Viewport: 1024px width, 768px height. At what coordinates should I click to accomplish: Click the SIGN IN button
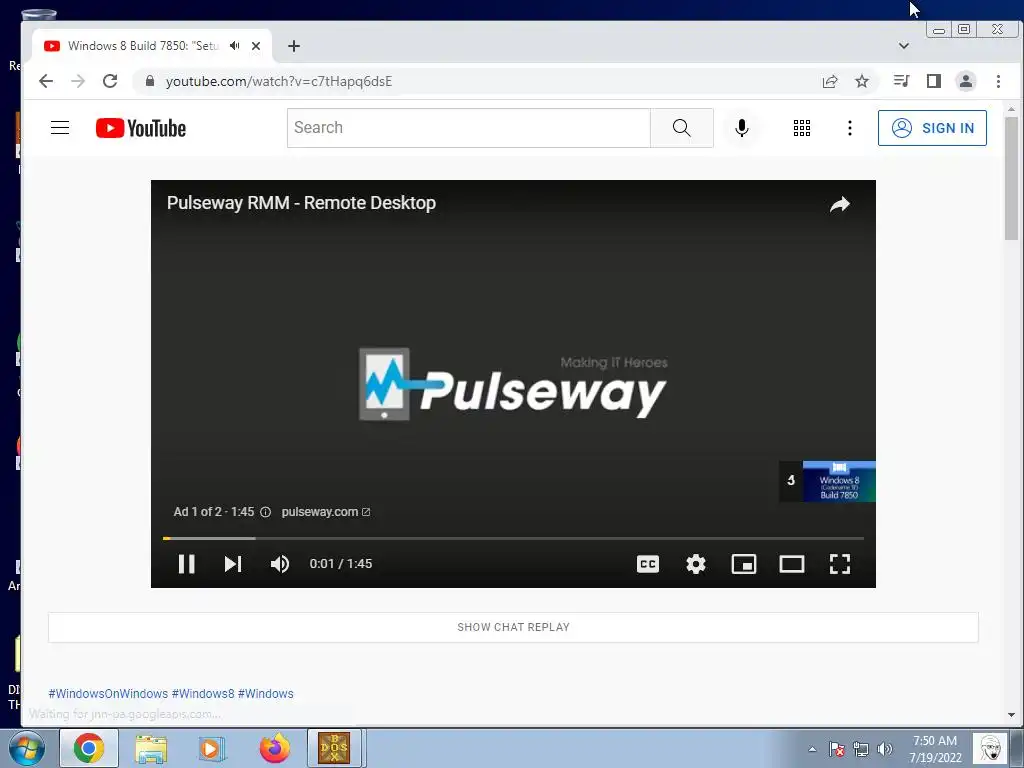click(933, 128)
